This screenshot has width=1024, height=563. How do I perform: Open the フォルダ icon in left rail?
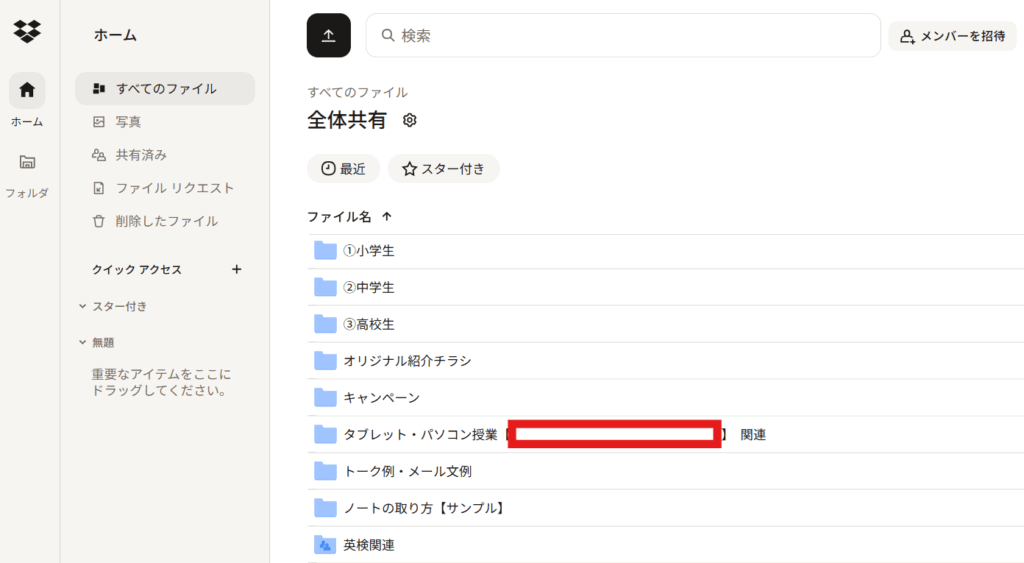(x=27, y=162)
